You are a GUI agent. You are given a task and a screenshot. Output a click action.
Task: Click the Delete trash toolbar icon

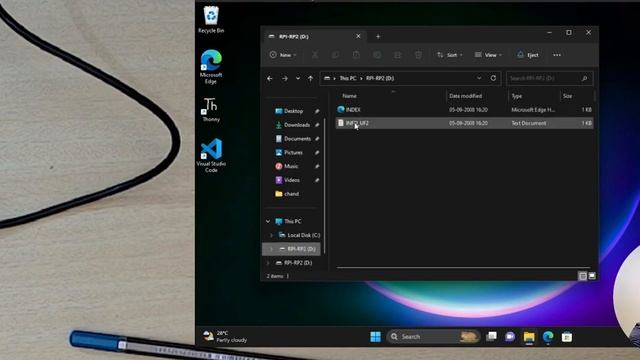click(418, 55)
